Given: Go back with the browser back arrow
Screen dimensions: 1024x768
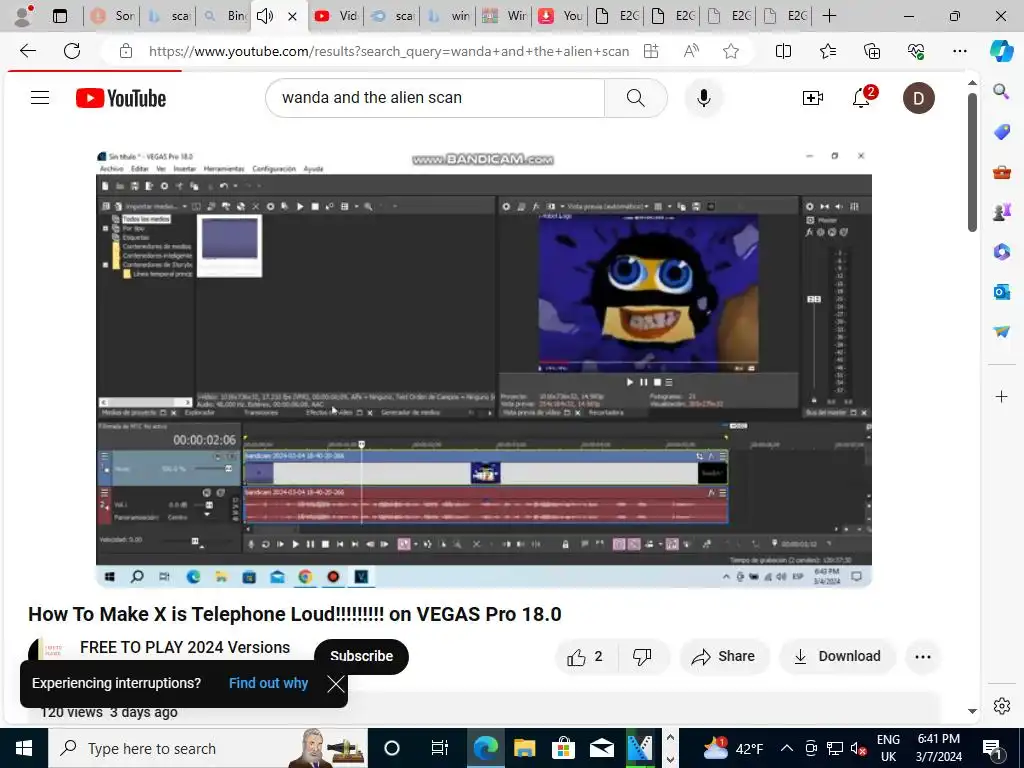Looking at the screenshot, I should coord(27,51).
